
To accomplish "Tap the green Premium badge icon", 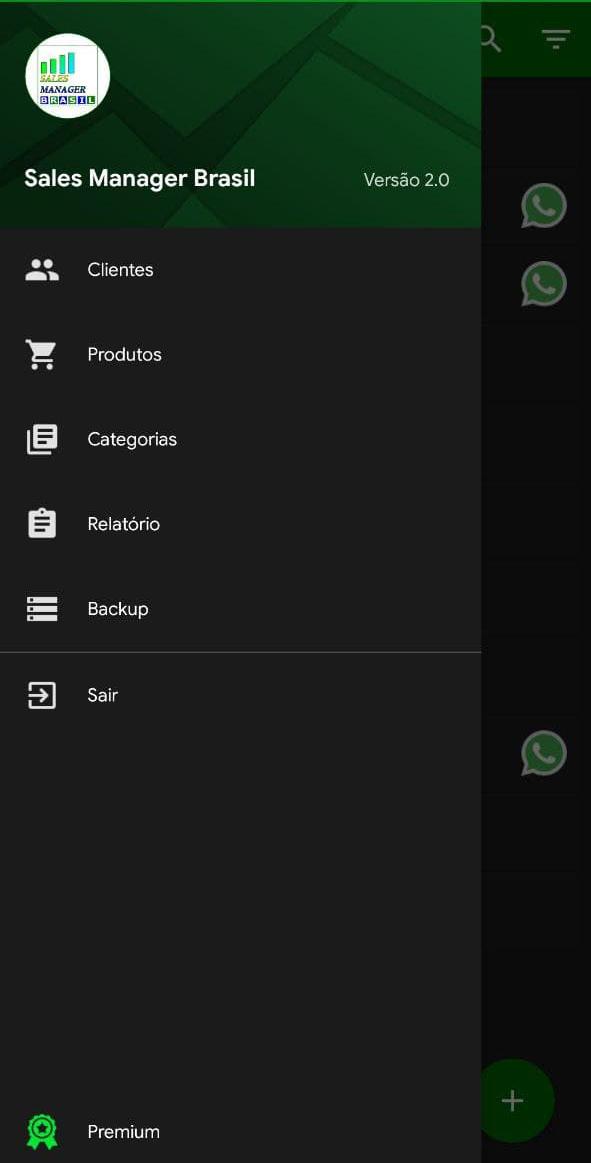I will pos(42,1132).
